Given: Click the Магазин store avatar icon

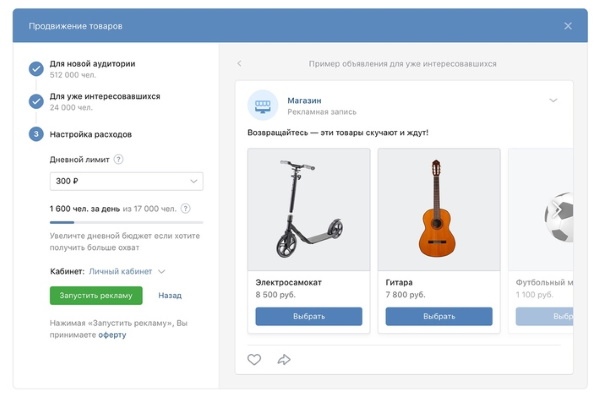Looking at the screenshot, I should pyautogui.click(x=262, y=105).
